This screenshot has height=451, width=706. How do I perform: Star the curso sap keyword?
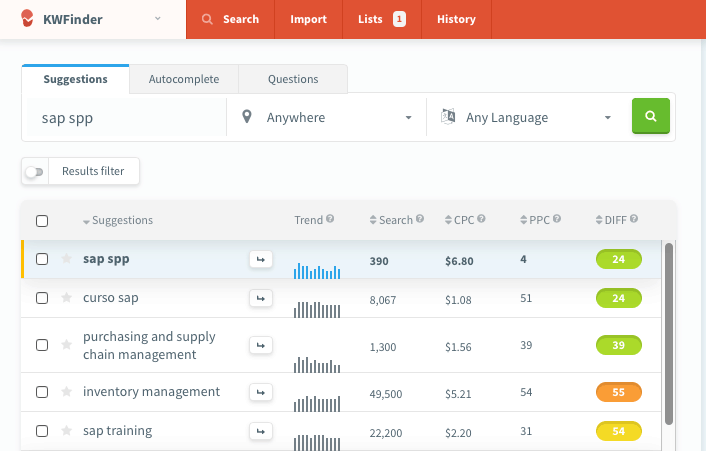point(66,298)
